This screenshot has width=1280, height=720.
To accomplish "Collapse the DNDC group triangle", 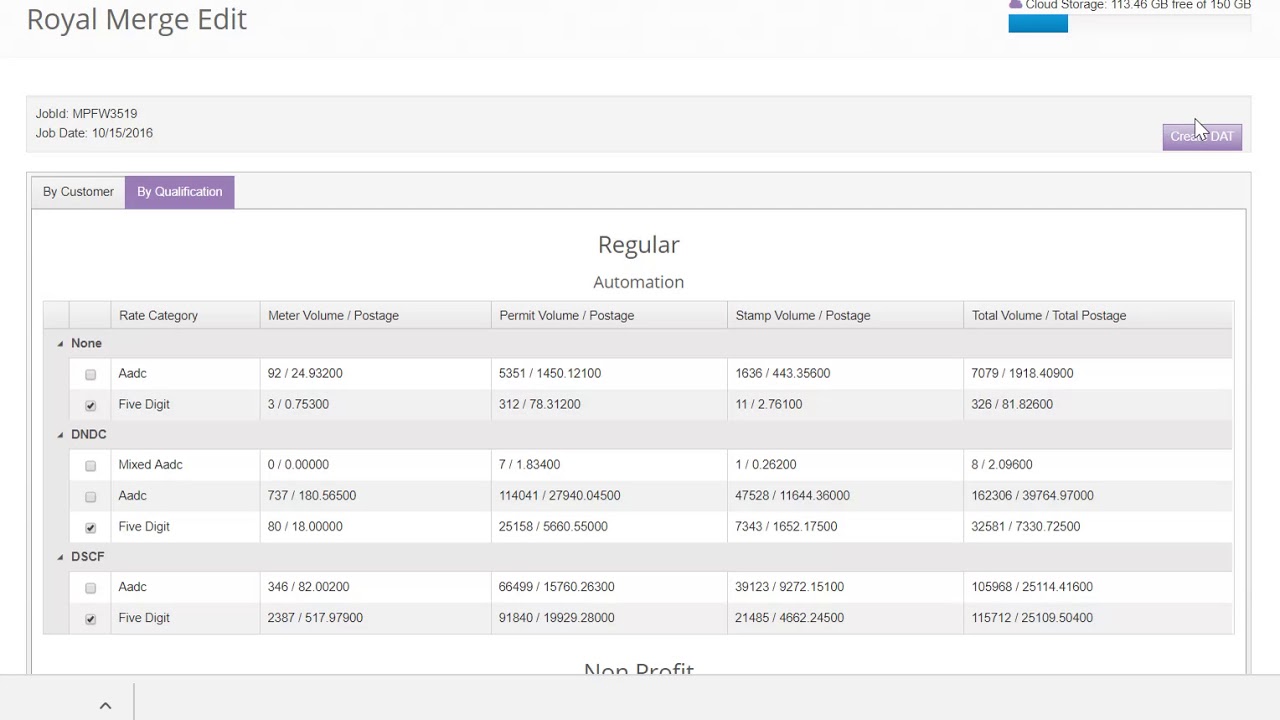I will click(60, 435).
